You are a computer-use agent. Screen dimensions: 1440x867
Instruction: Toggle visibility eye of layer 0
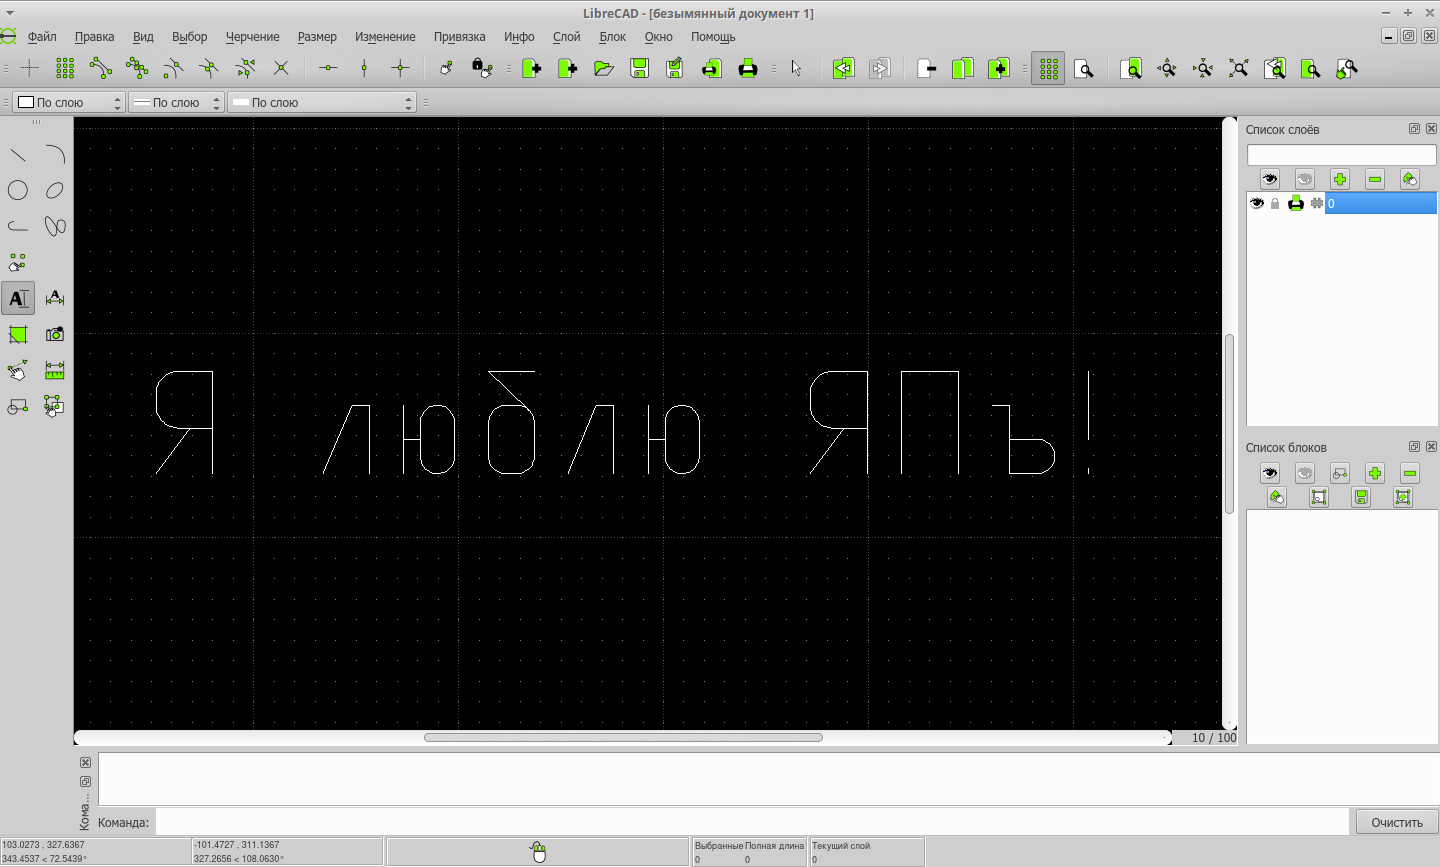[x=1257, y=203]
